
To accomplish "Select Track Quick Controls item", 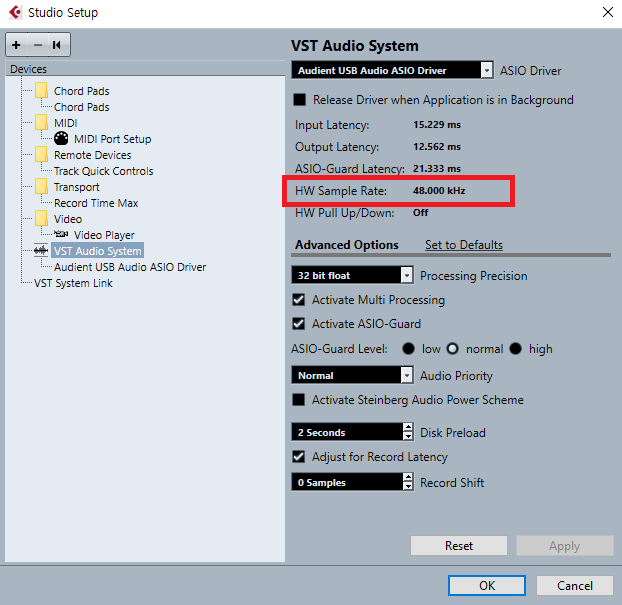I will pyautogui.click(x=104, y=171).
